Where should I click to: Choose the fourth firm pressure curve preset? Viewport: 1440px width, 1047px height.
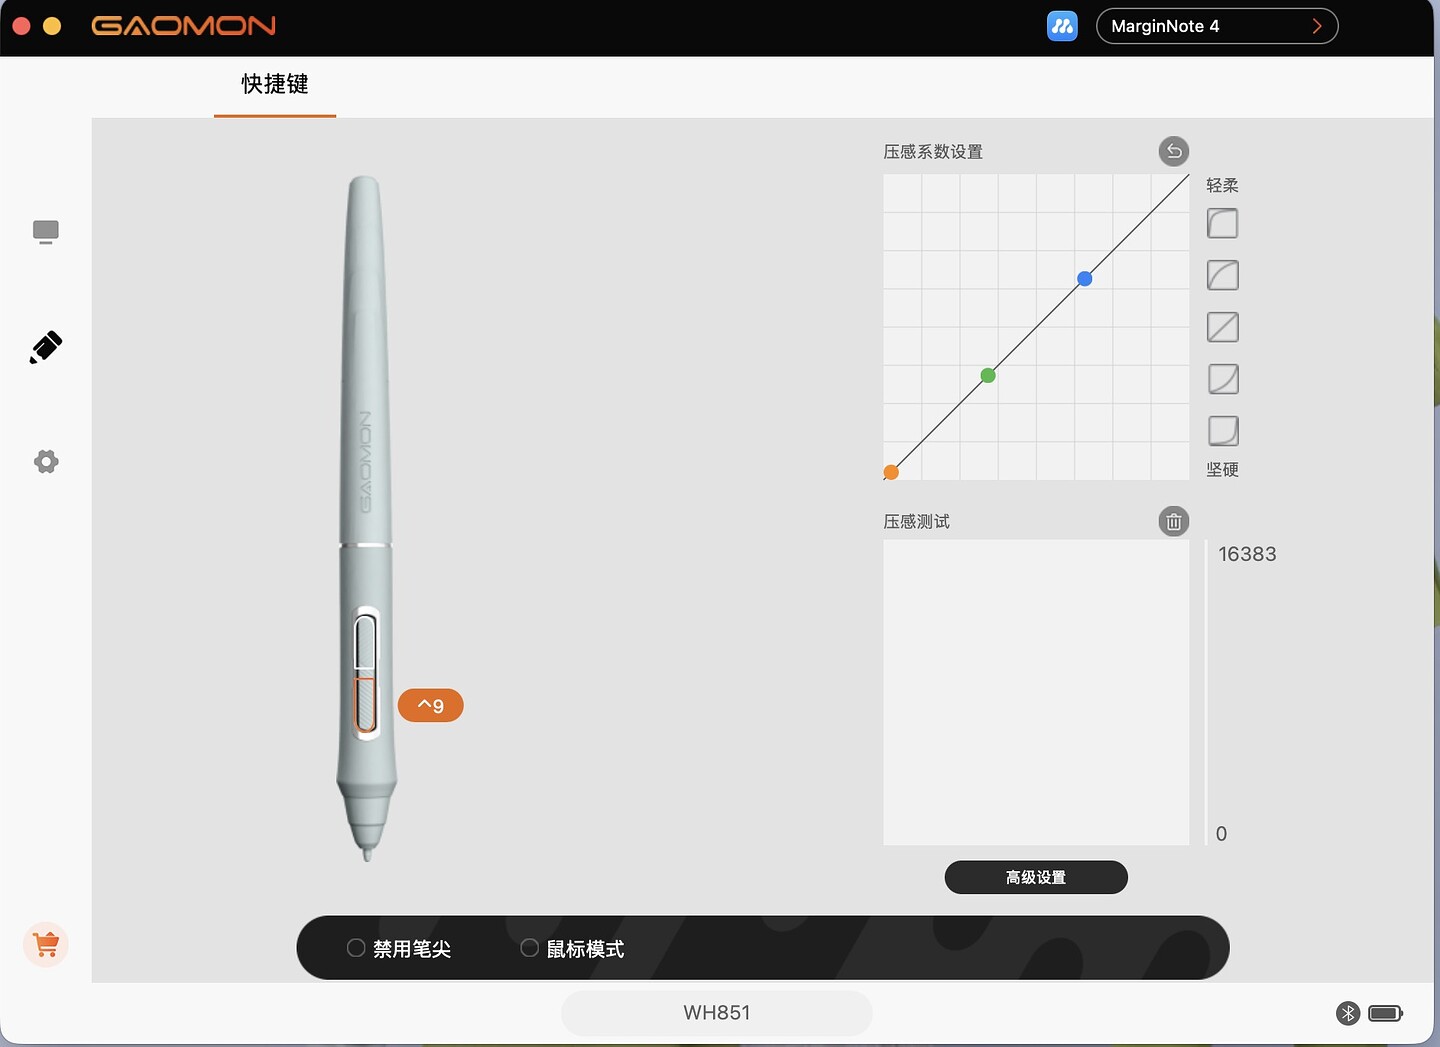[1223, 379]
